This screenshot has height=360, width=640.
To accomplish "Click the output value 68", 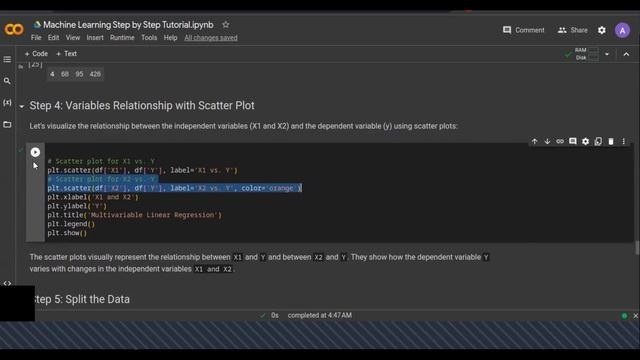I will [65, 74].
